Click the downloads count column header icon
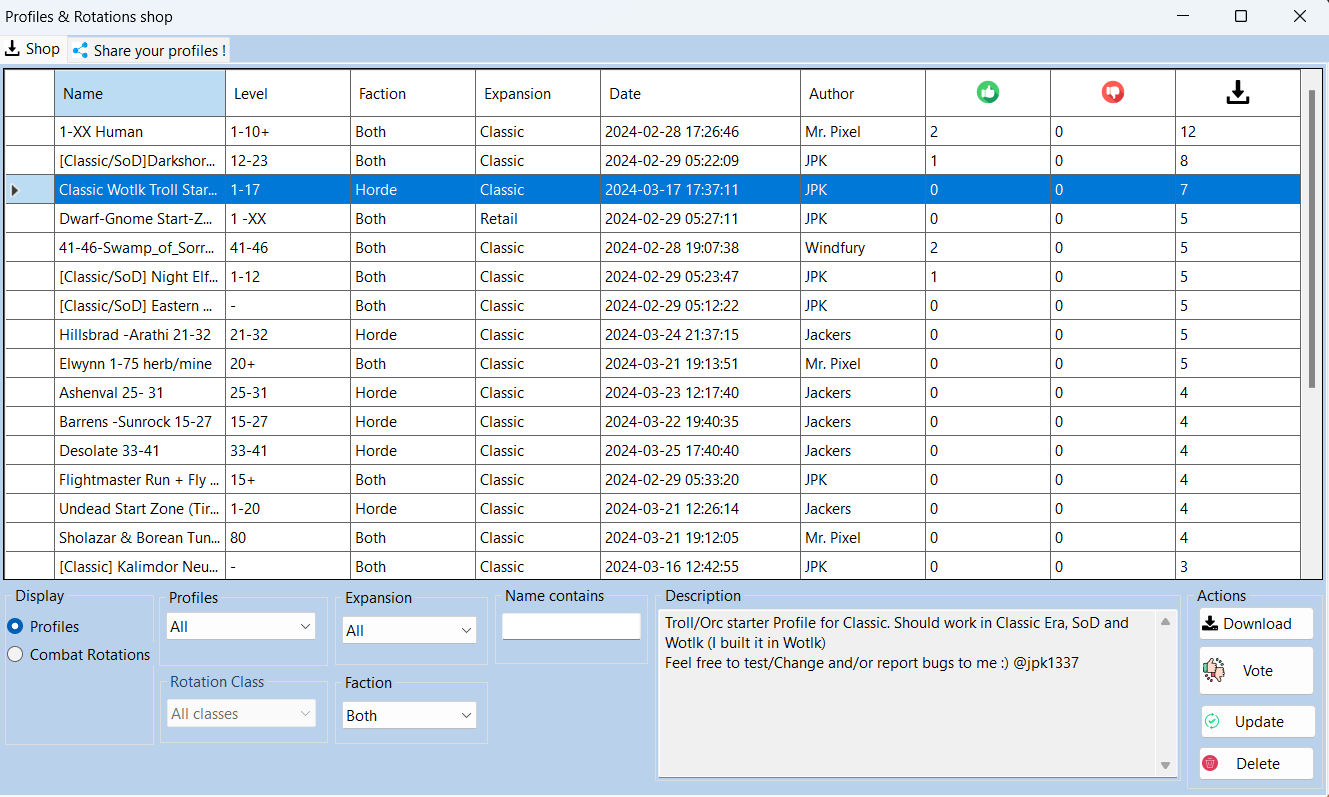 pyautogui.click(x=1237, y=93)
